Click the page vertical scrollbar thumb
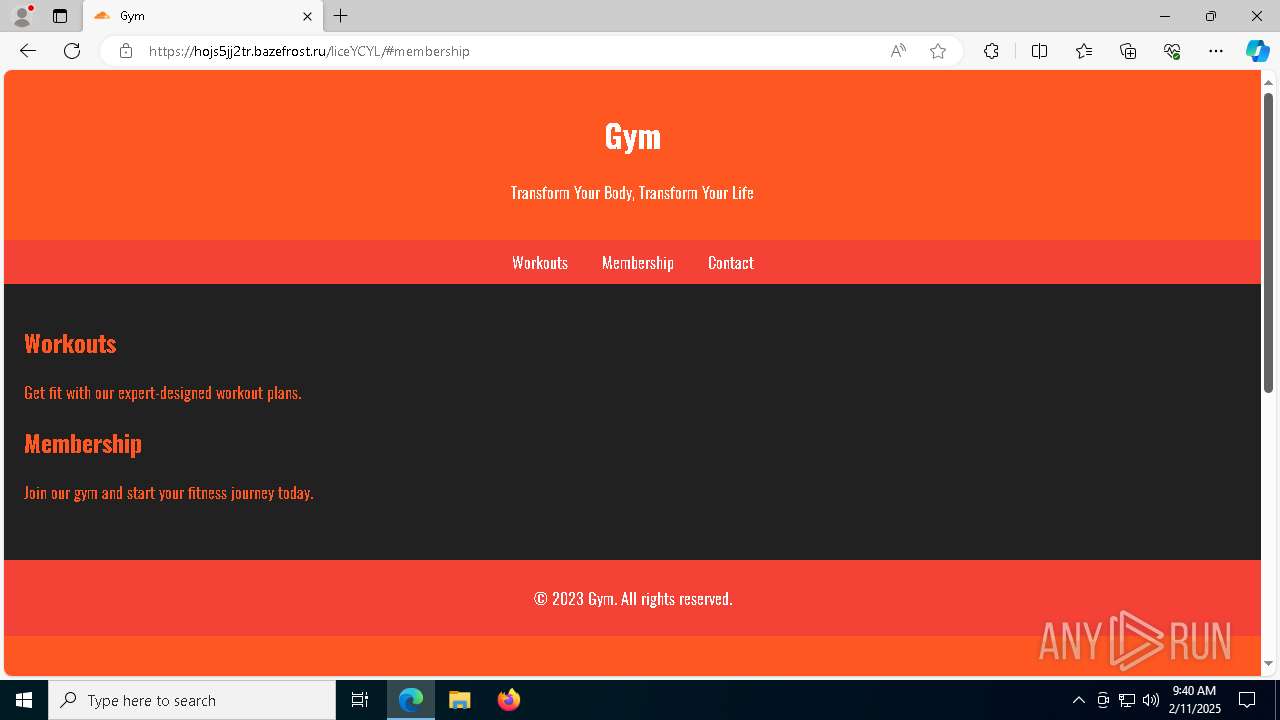The height and width of the screenshot is (720, 1280). (x=1268, y=242)
